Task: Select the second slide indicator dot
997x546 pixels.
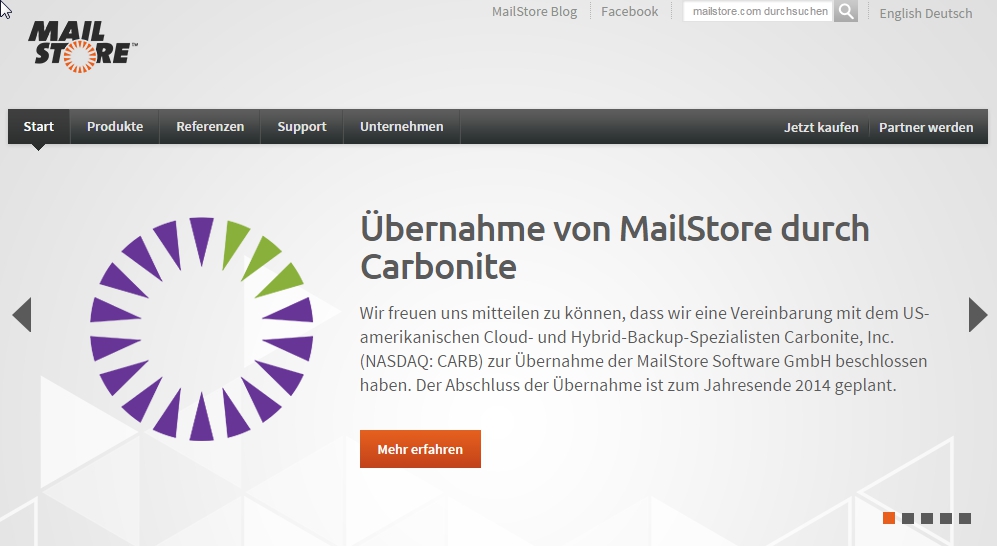Action: (x=908, y=518)
